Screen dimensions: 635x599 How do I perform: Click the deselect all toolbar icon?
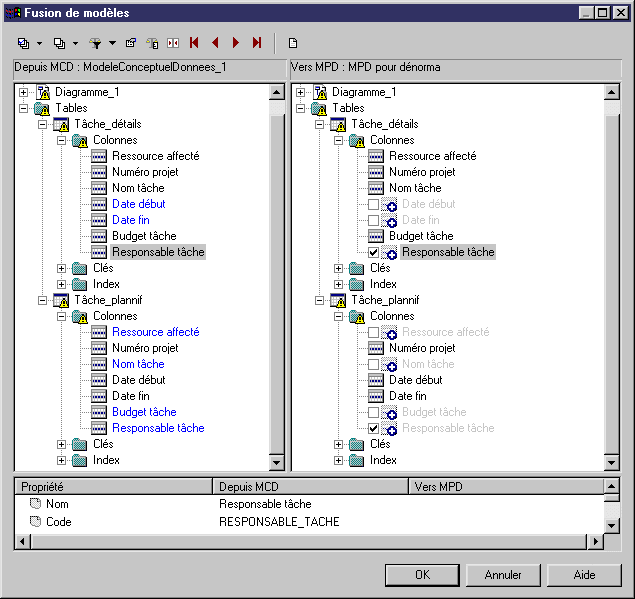tap(60, 43)
